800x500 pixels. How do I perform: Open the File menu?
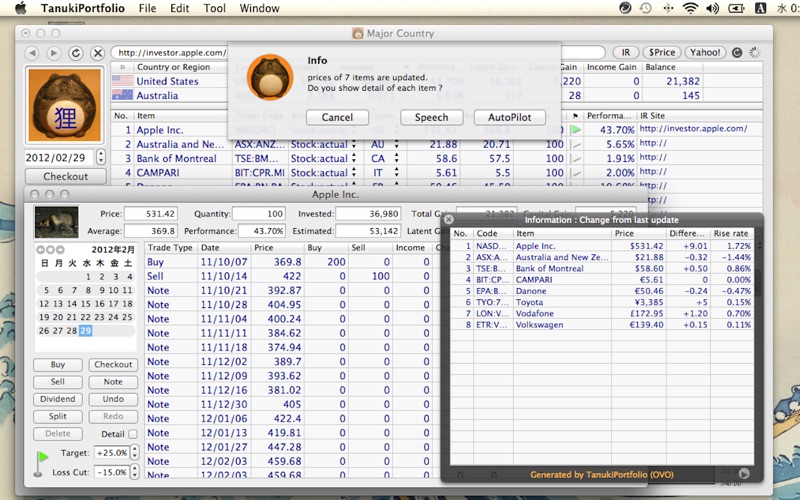147,8
